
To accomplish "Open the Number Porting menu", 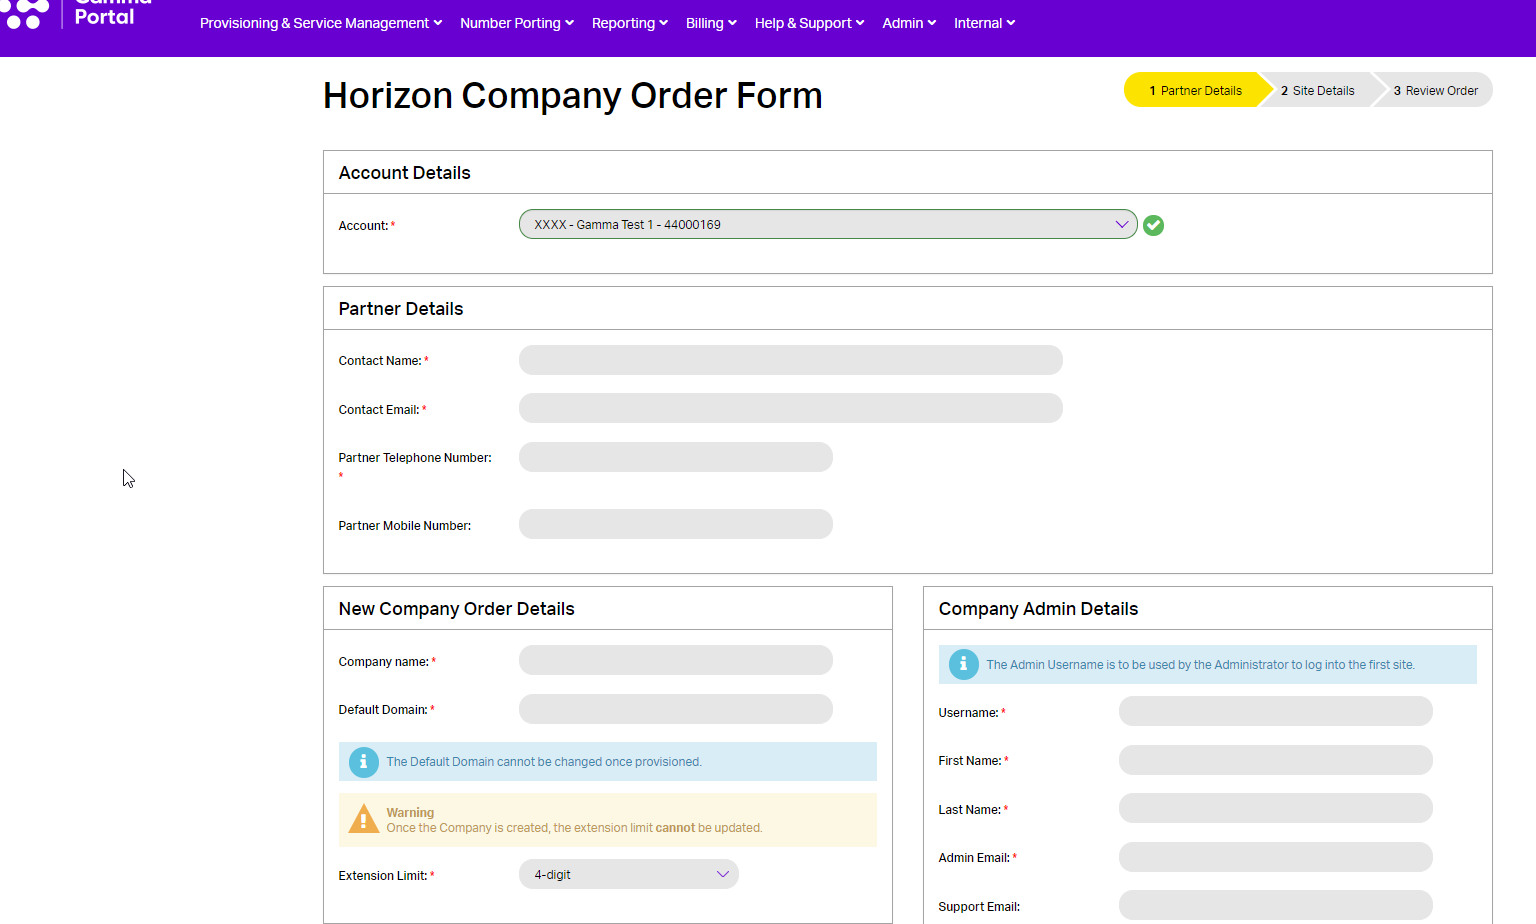I will pyautogui.click(x=517, y=23).
